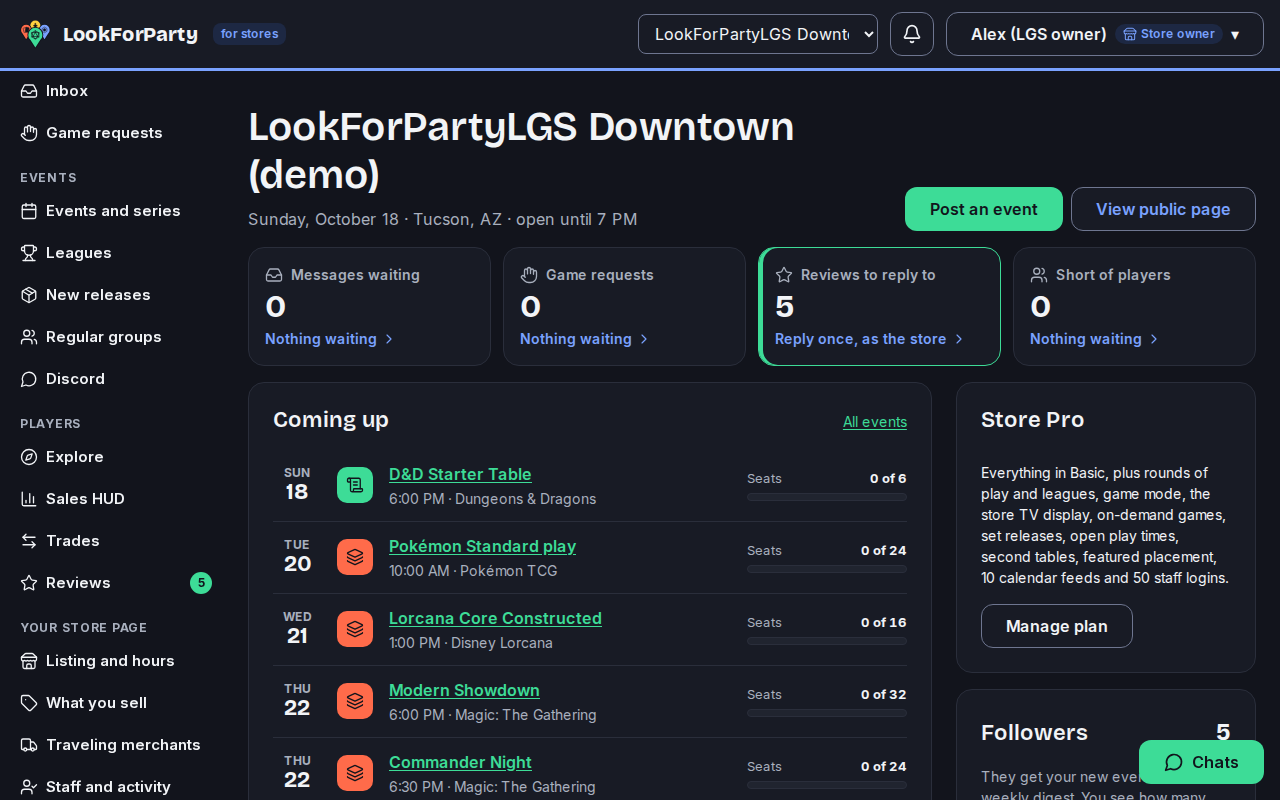Click the Manage plan button
1280x800 pixels.
[1057, 626]
